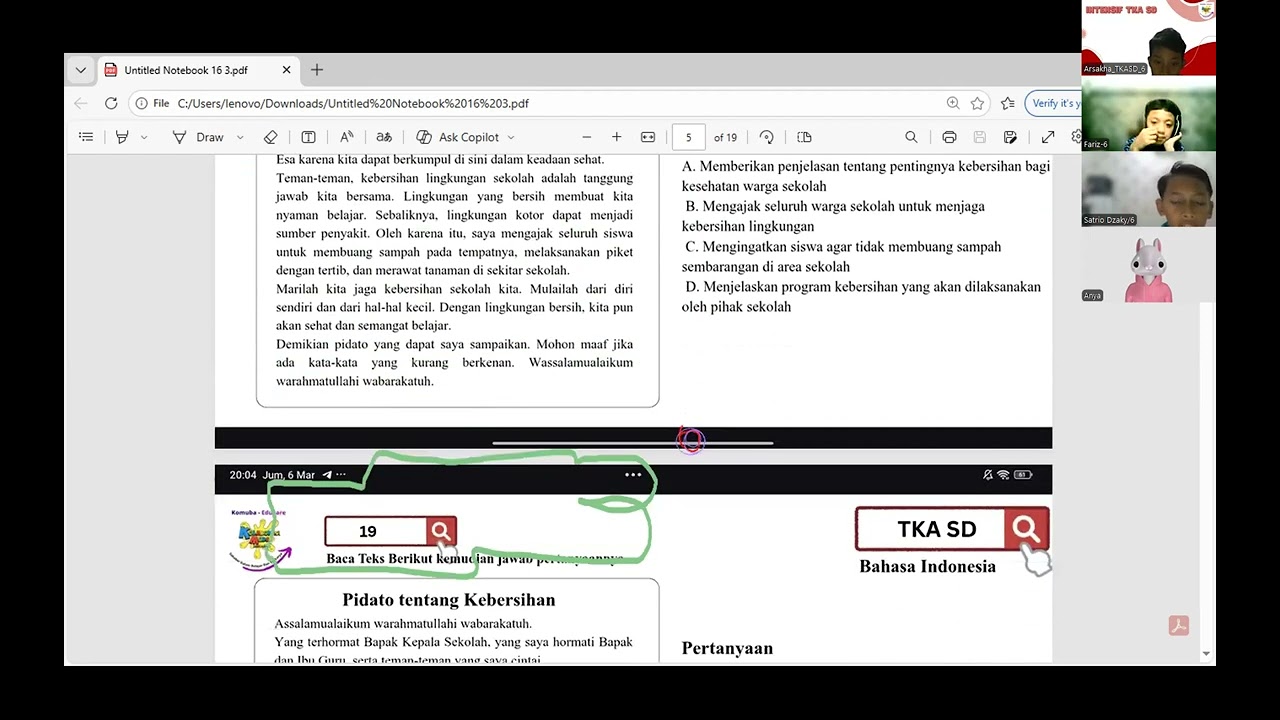Enter full screen PDF view
1280x720 pixels.
[x=1048, y=137]
